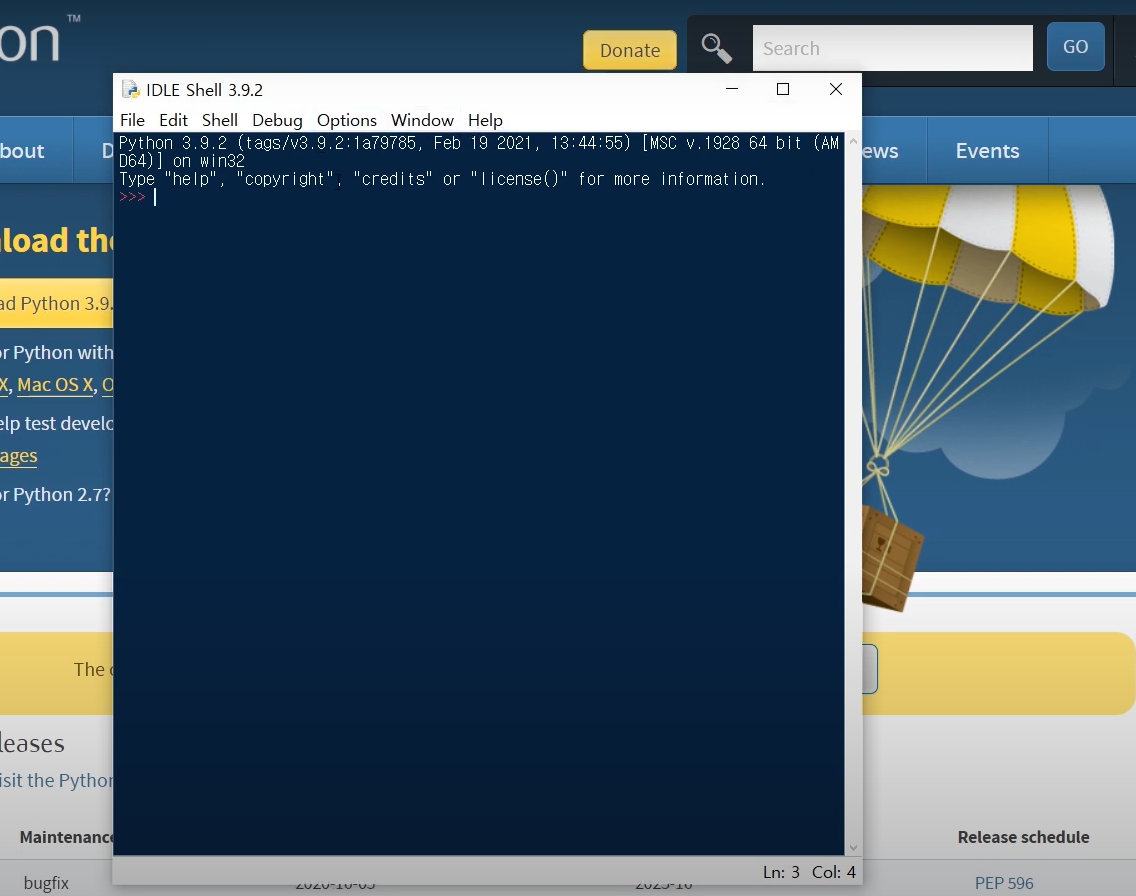Viewport: 1136px width, 896px height.
Task: Maximize the IDLE Shell window
Action: pos(782,89)
